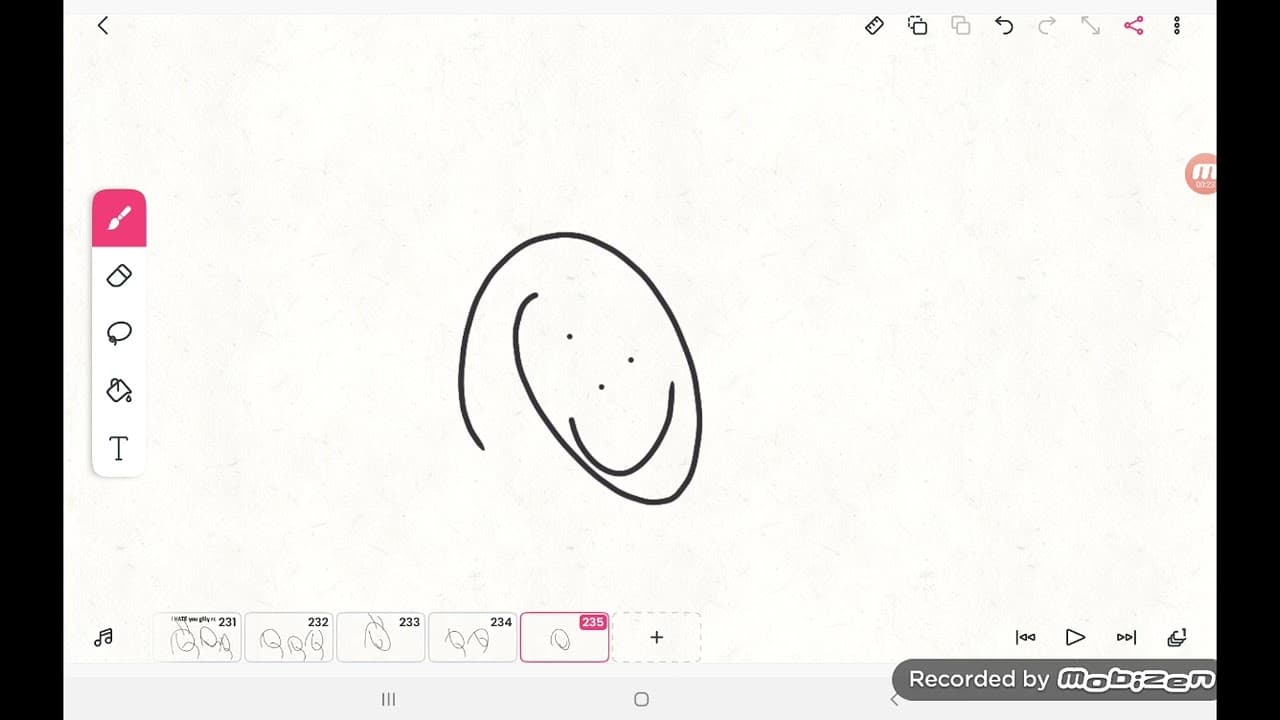This screenshot has height=720, width=1280.
Task: Click the diagonal resize arrows icon
Action: point(1090,26)
